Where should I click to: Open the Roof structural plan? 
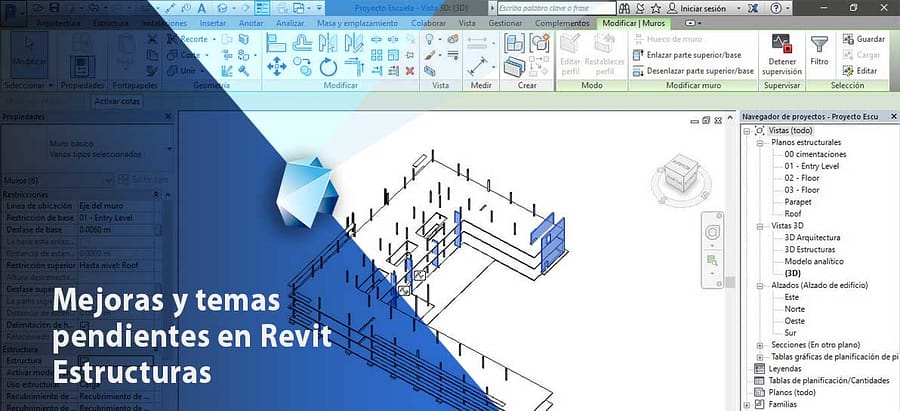click(x=793, y=214)
